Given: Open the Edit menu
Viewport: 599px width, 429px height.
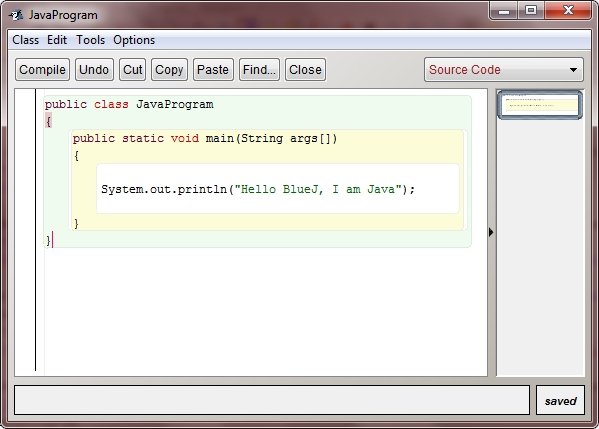Looking at the screenshot, I should (x=57, y=40).
